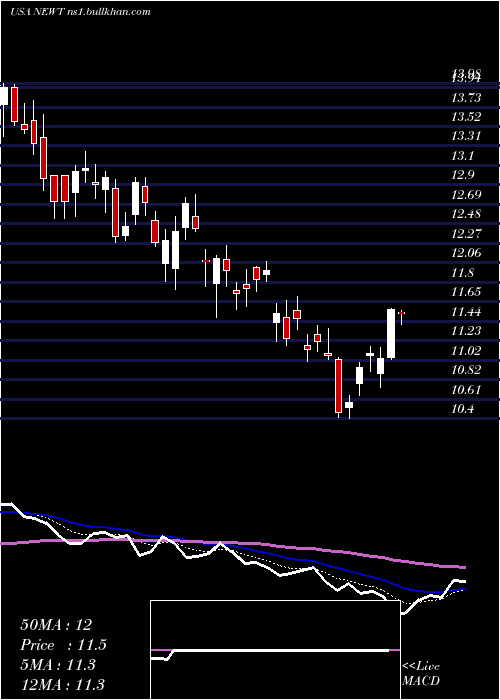Click the 13.52 price axis label

pyautogui.click(x=466, y=117)
